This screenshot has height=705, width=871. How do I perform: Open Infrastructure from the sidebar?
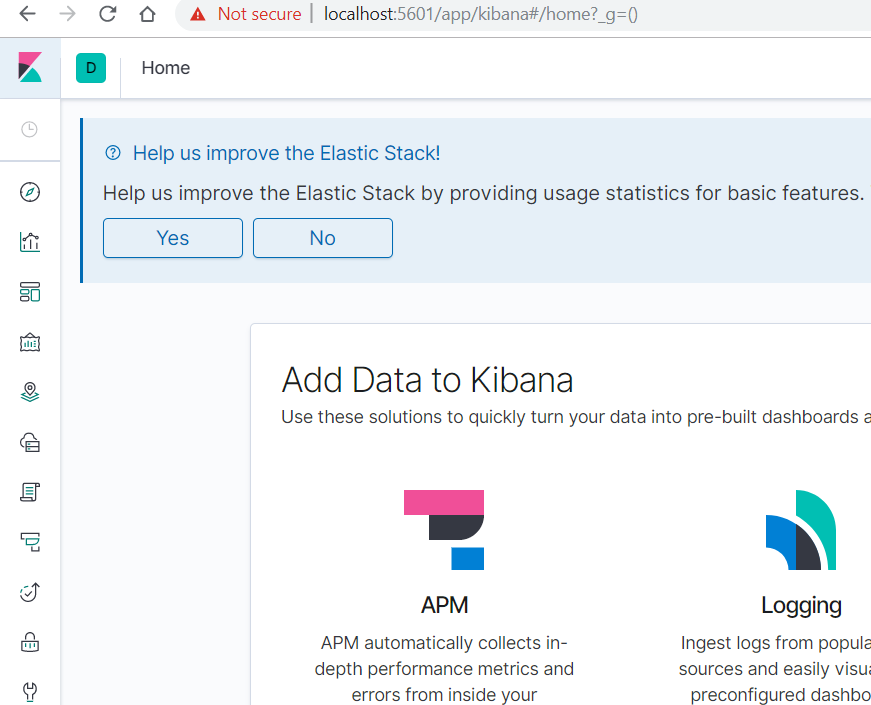pyautogui.click(x=30, y=442)
